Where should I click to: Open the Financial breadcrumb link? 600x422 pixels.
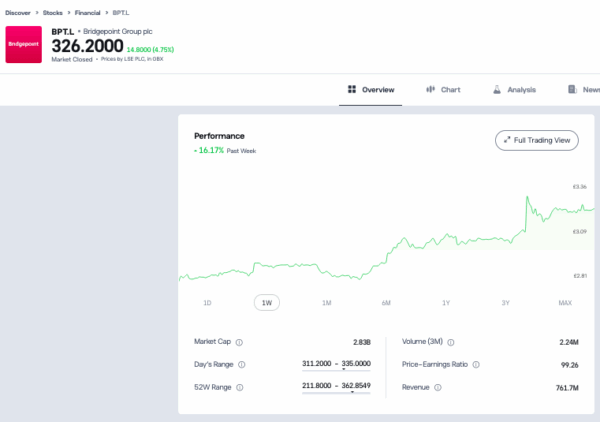coord(87,13)
